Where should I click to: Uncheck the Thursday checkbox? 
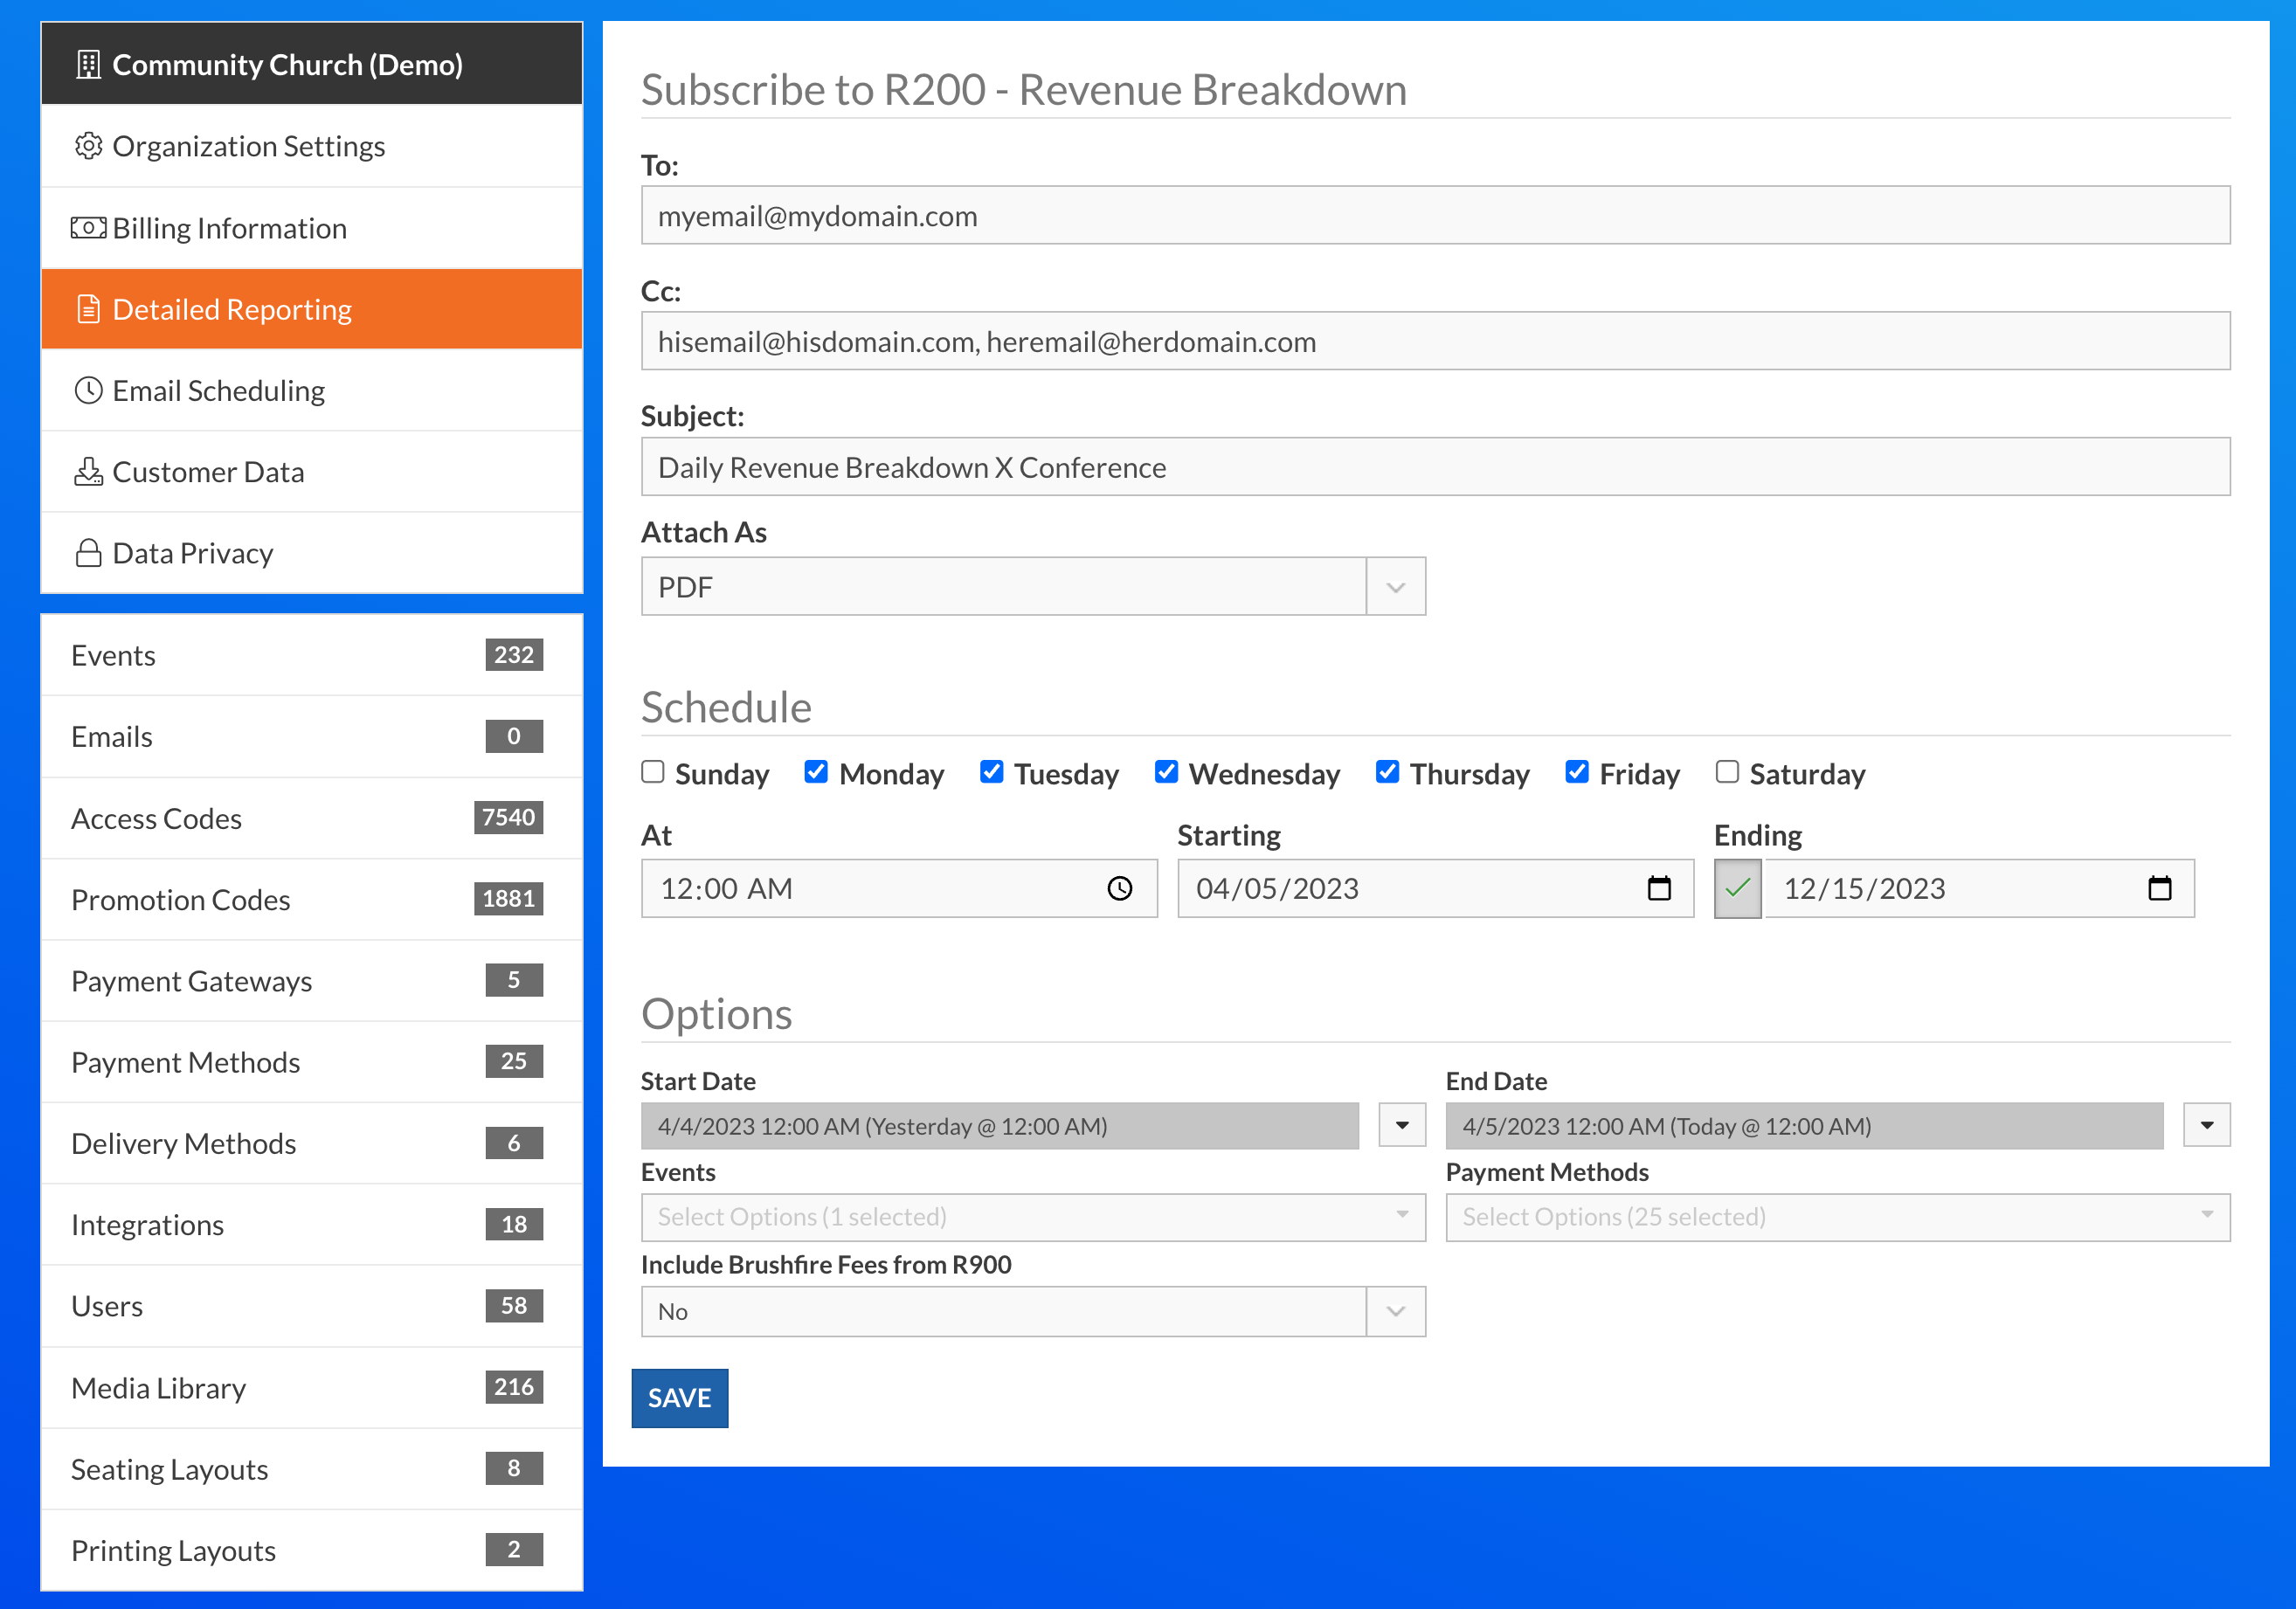pyautogui.click(x=1387, y=772)
